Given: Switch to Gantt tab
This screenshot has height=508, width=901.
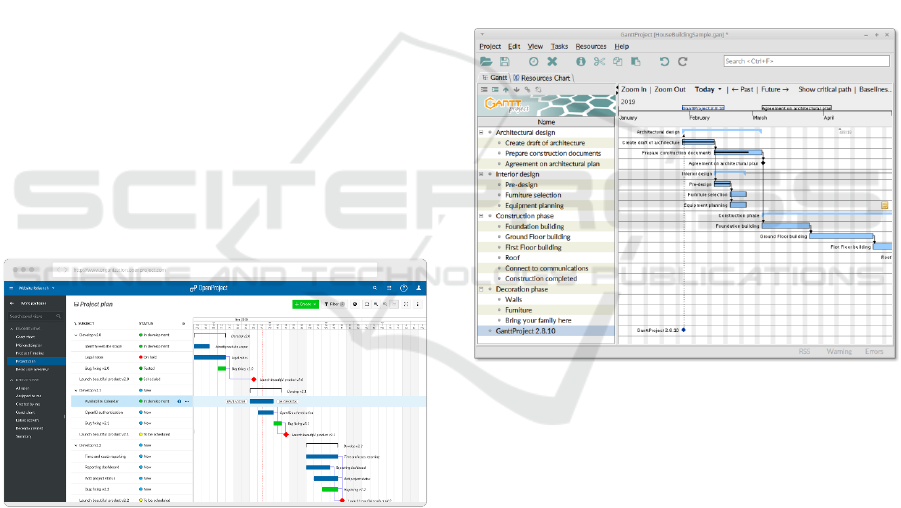Looking at the screenshot, I should coord(495,78).
